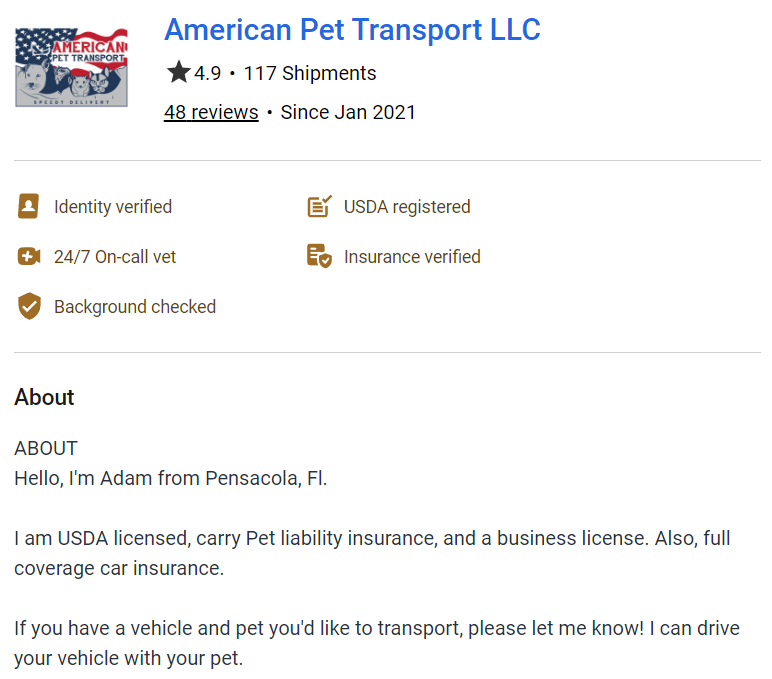The width and height of the screenshot is (772, 679).
Task: Click the About section heading
Action: 44,397
